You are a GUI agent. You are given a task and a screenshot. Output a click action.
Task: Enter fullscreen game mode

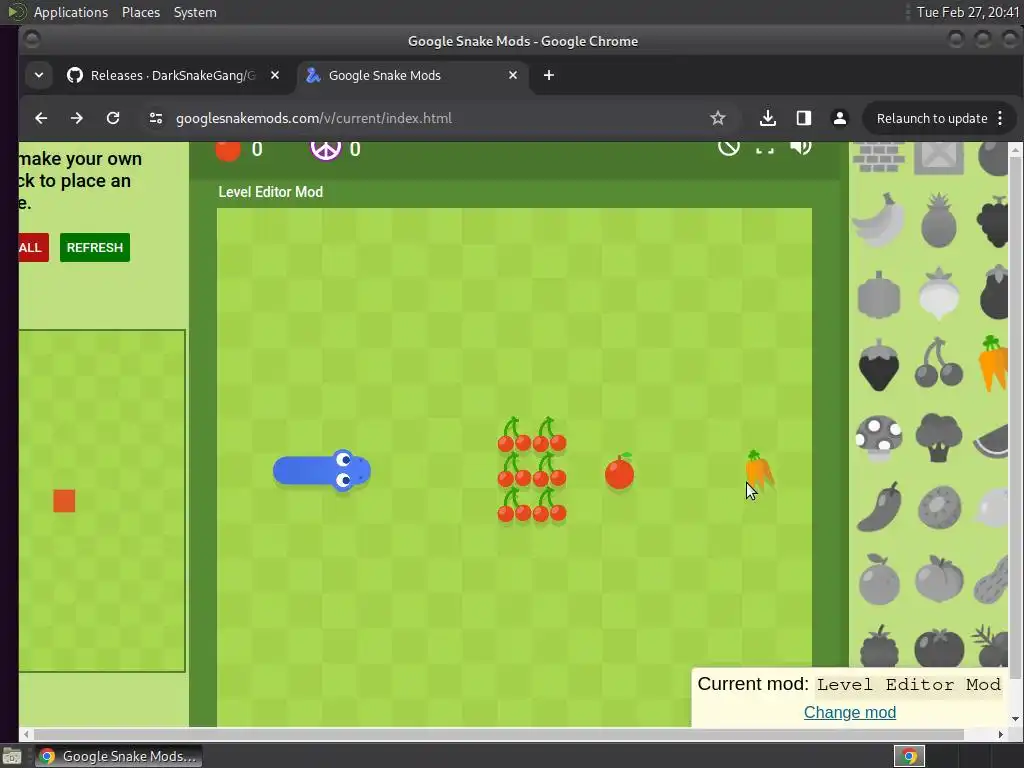pyautogui.click(x=765, y=149)
